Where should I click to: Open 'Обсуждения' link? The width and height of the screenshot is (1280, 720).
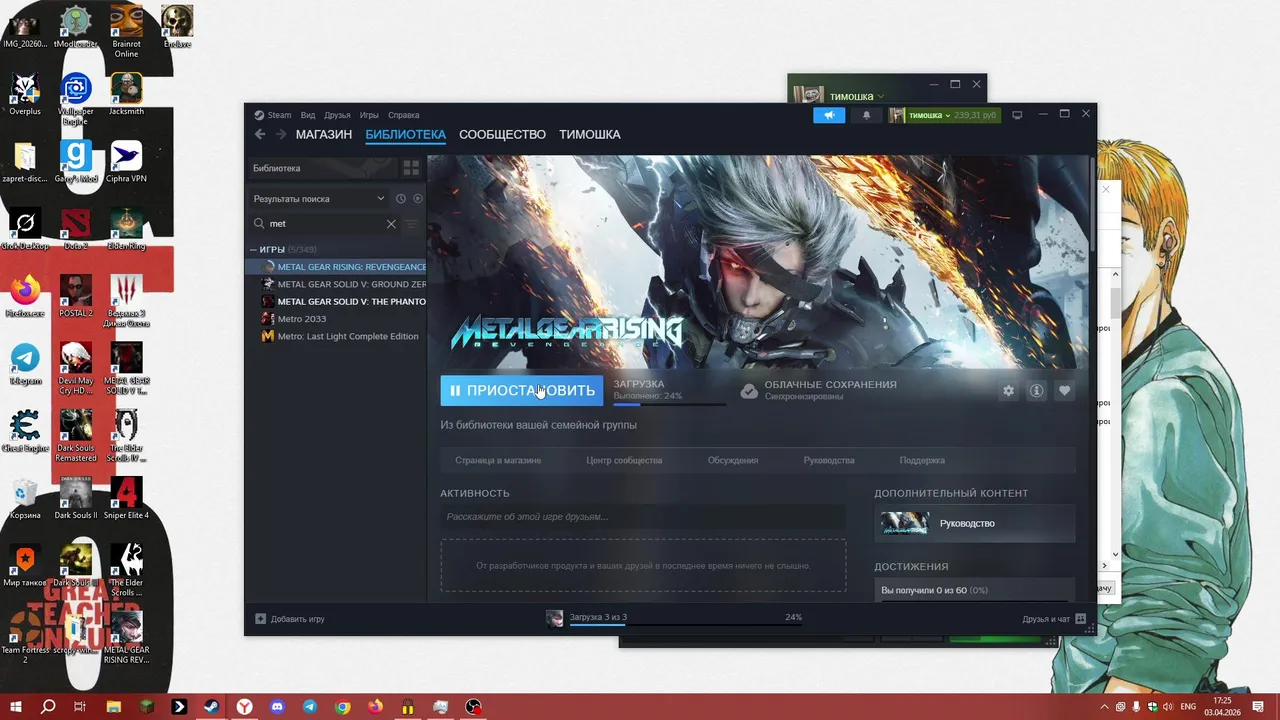coord(733,460)
